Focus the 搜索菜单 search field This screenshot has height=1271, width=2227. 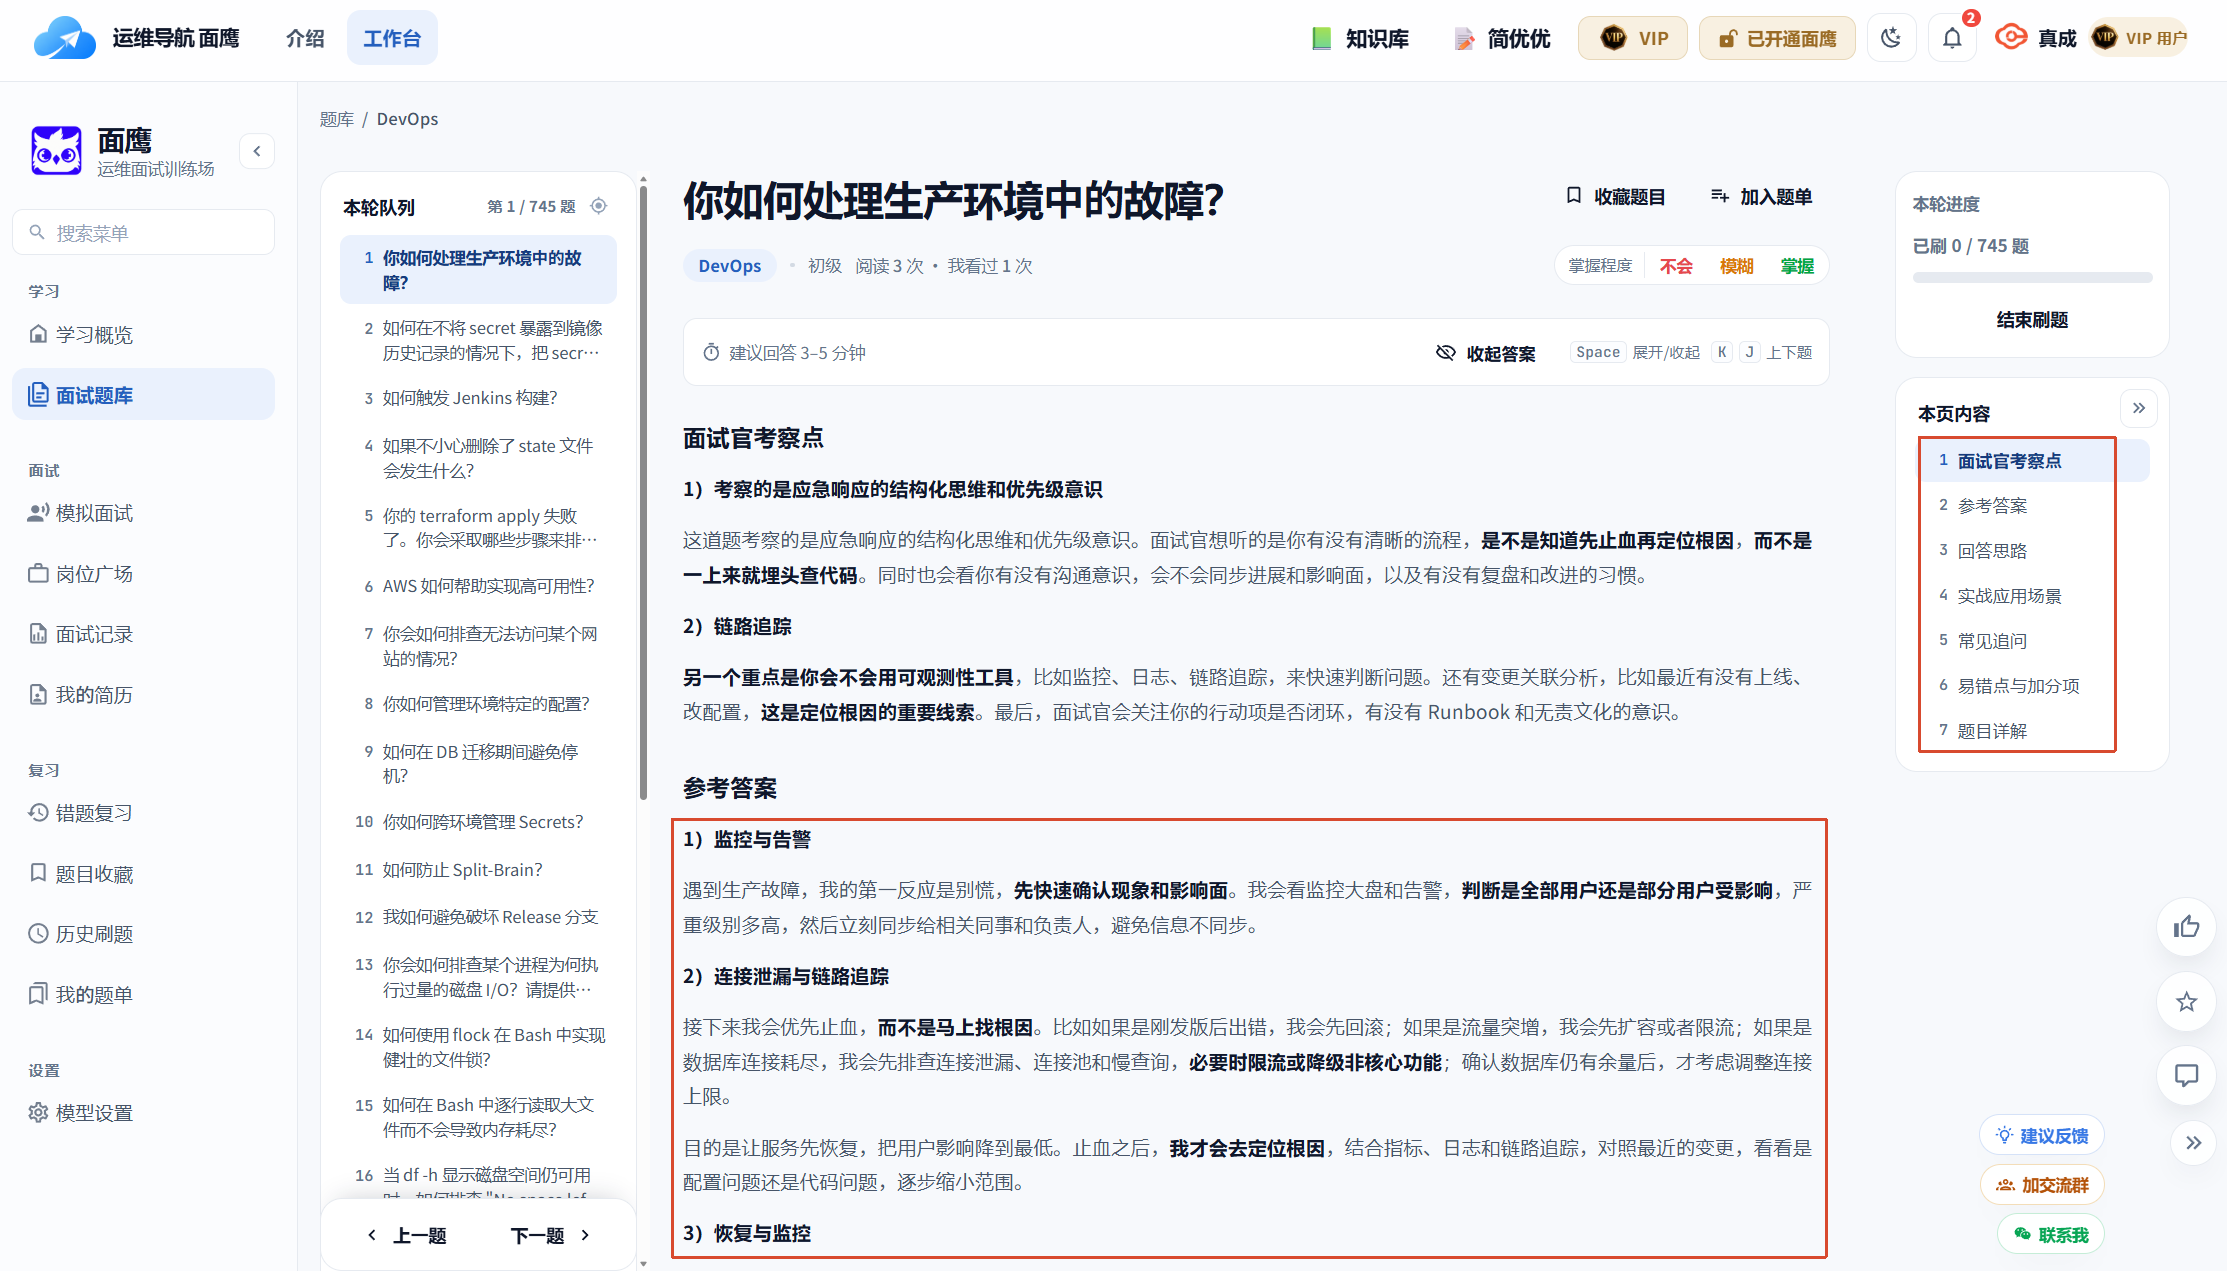[x=143, y=232]
